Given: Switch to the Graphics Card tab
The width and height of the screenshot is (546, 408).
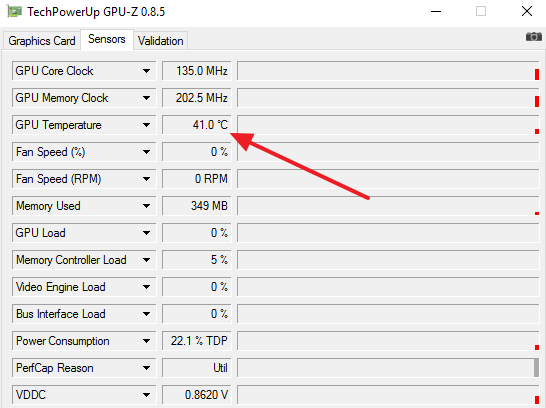Looking at the screenshot, I should click(x=42, y=41).
